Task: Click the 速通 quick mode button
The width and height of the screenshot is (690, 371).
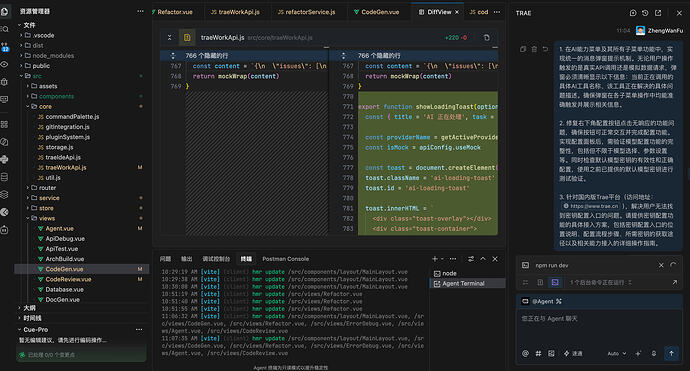Action: (573, 353)
